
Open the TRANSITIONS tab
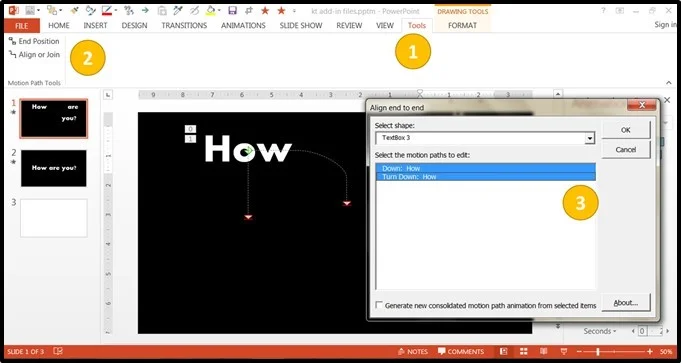(184, 26)
